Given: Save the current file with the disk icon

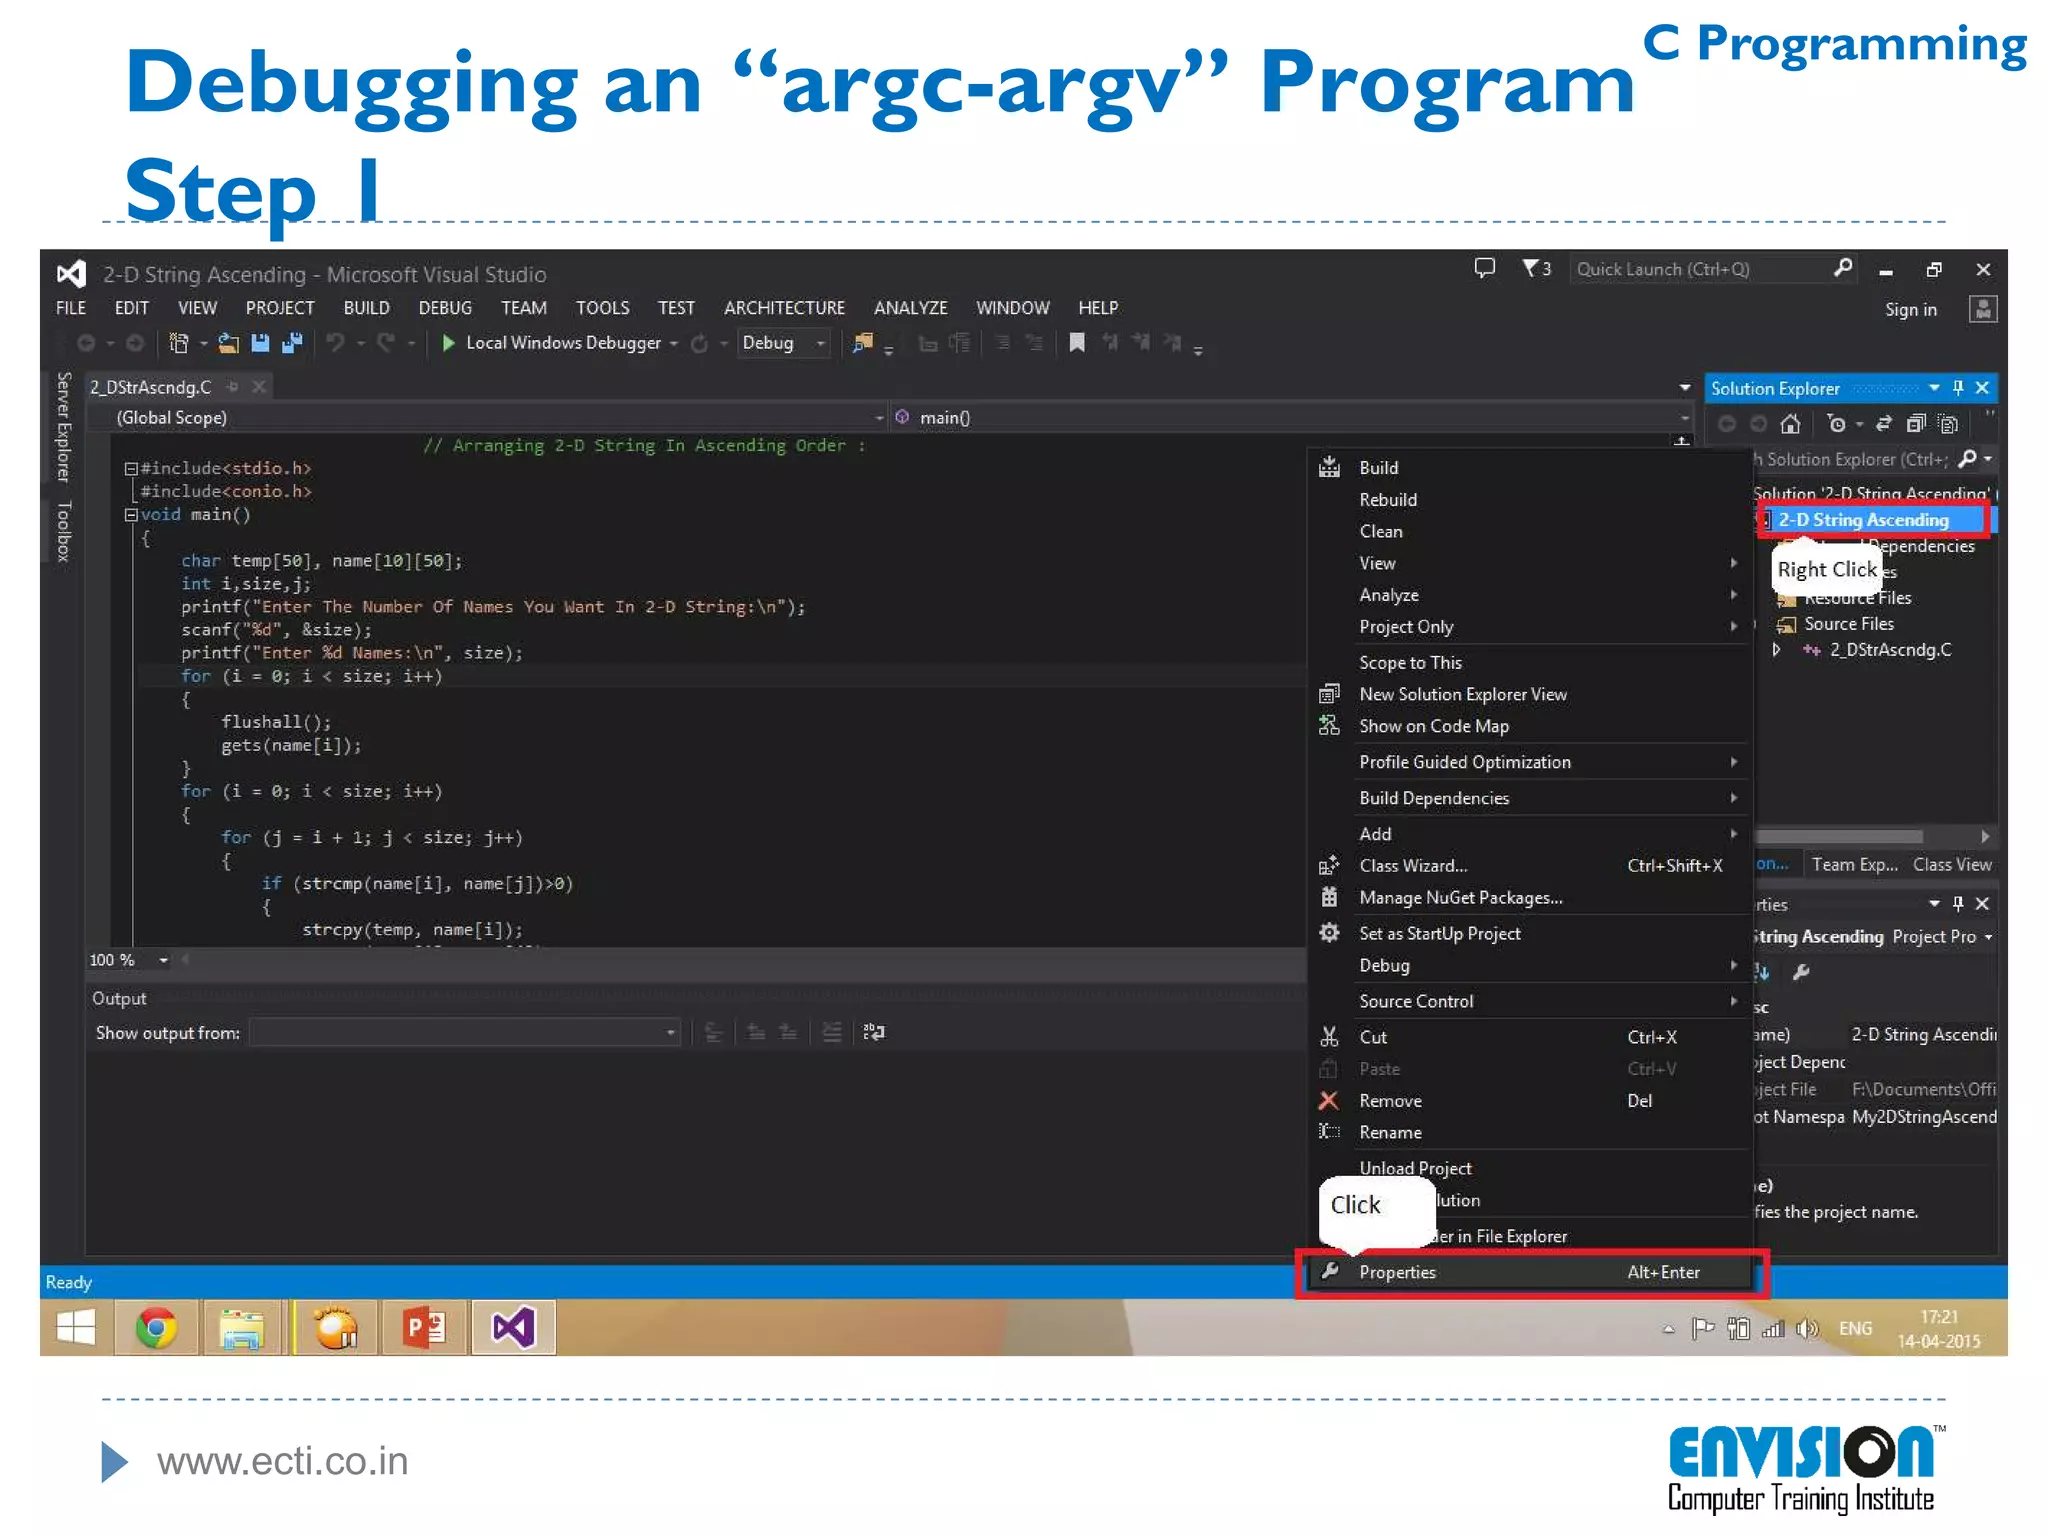Looking at the screenshot, I should (x=260, y=343).
